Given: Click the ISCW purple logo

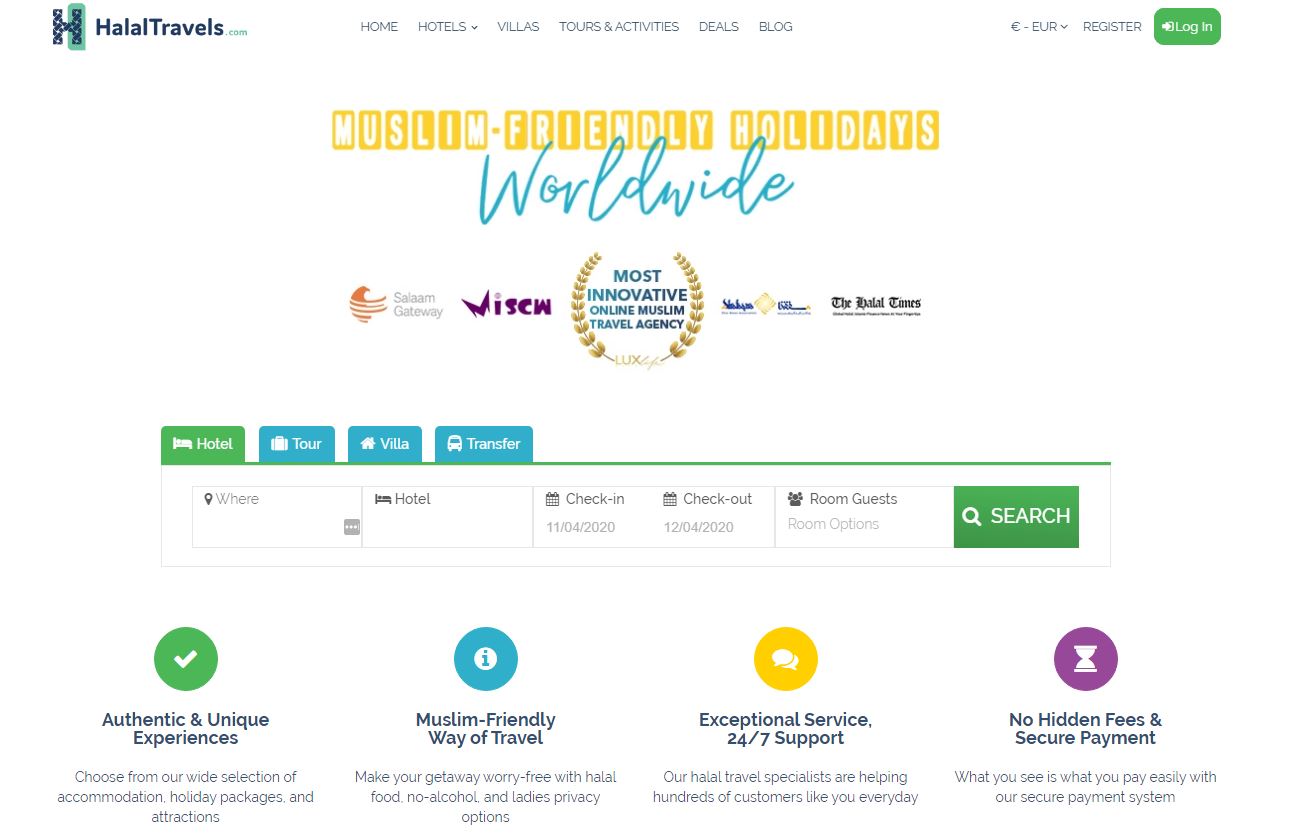Looking at the screenshot, I should click(506, 304).
